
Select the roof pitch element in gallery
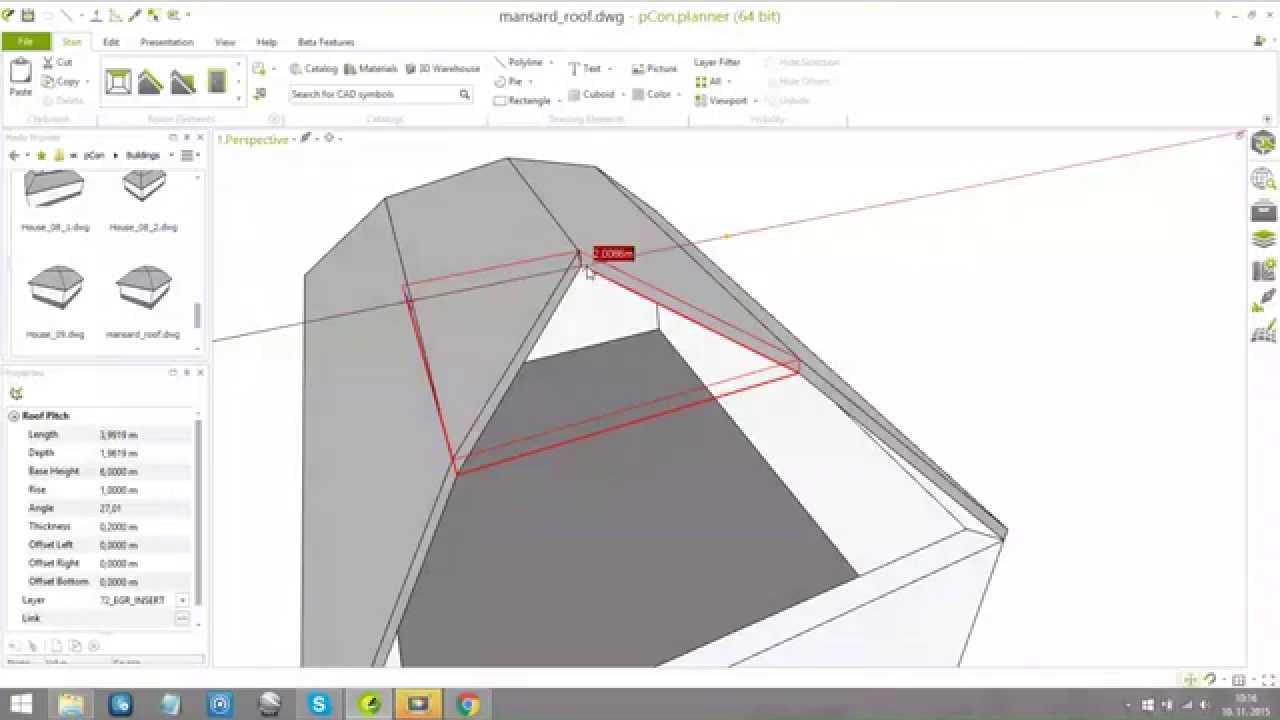(150, 82)
